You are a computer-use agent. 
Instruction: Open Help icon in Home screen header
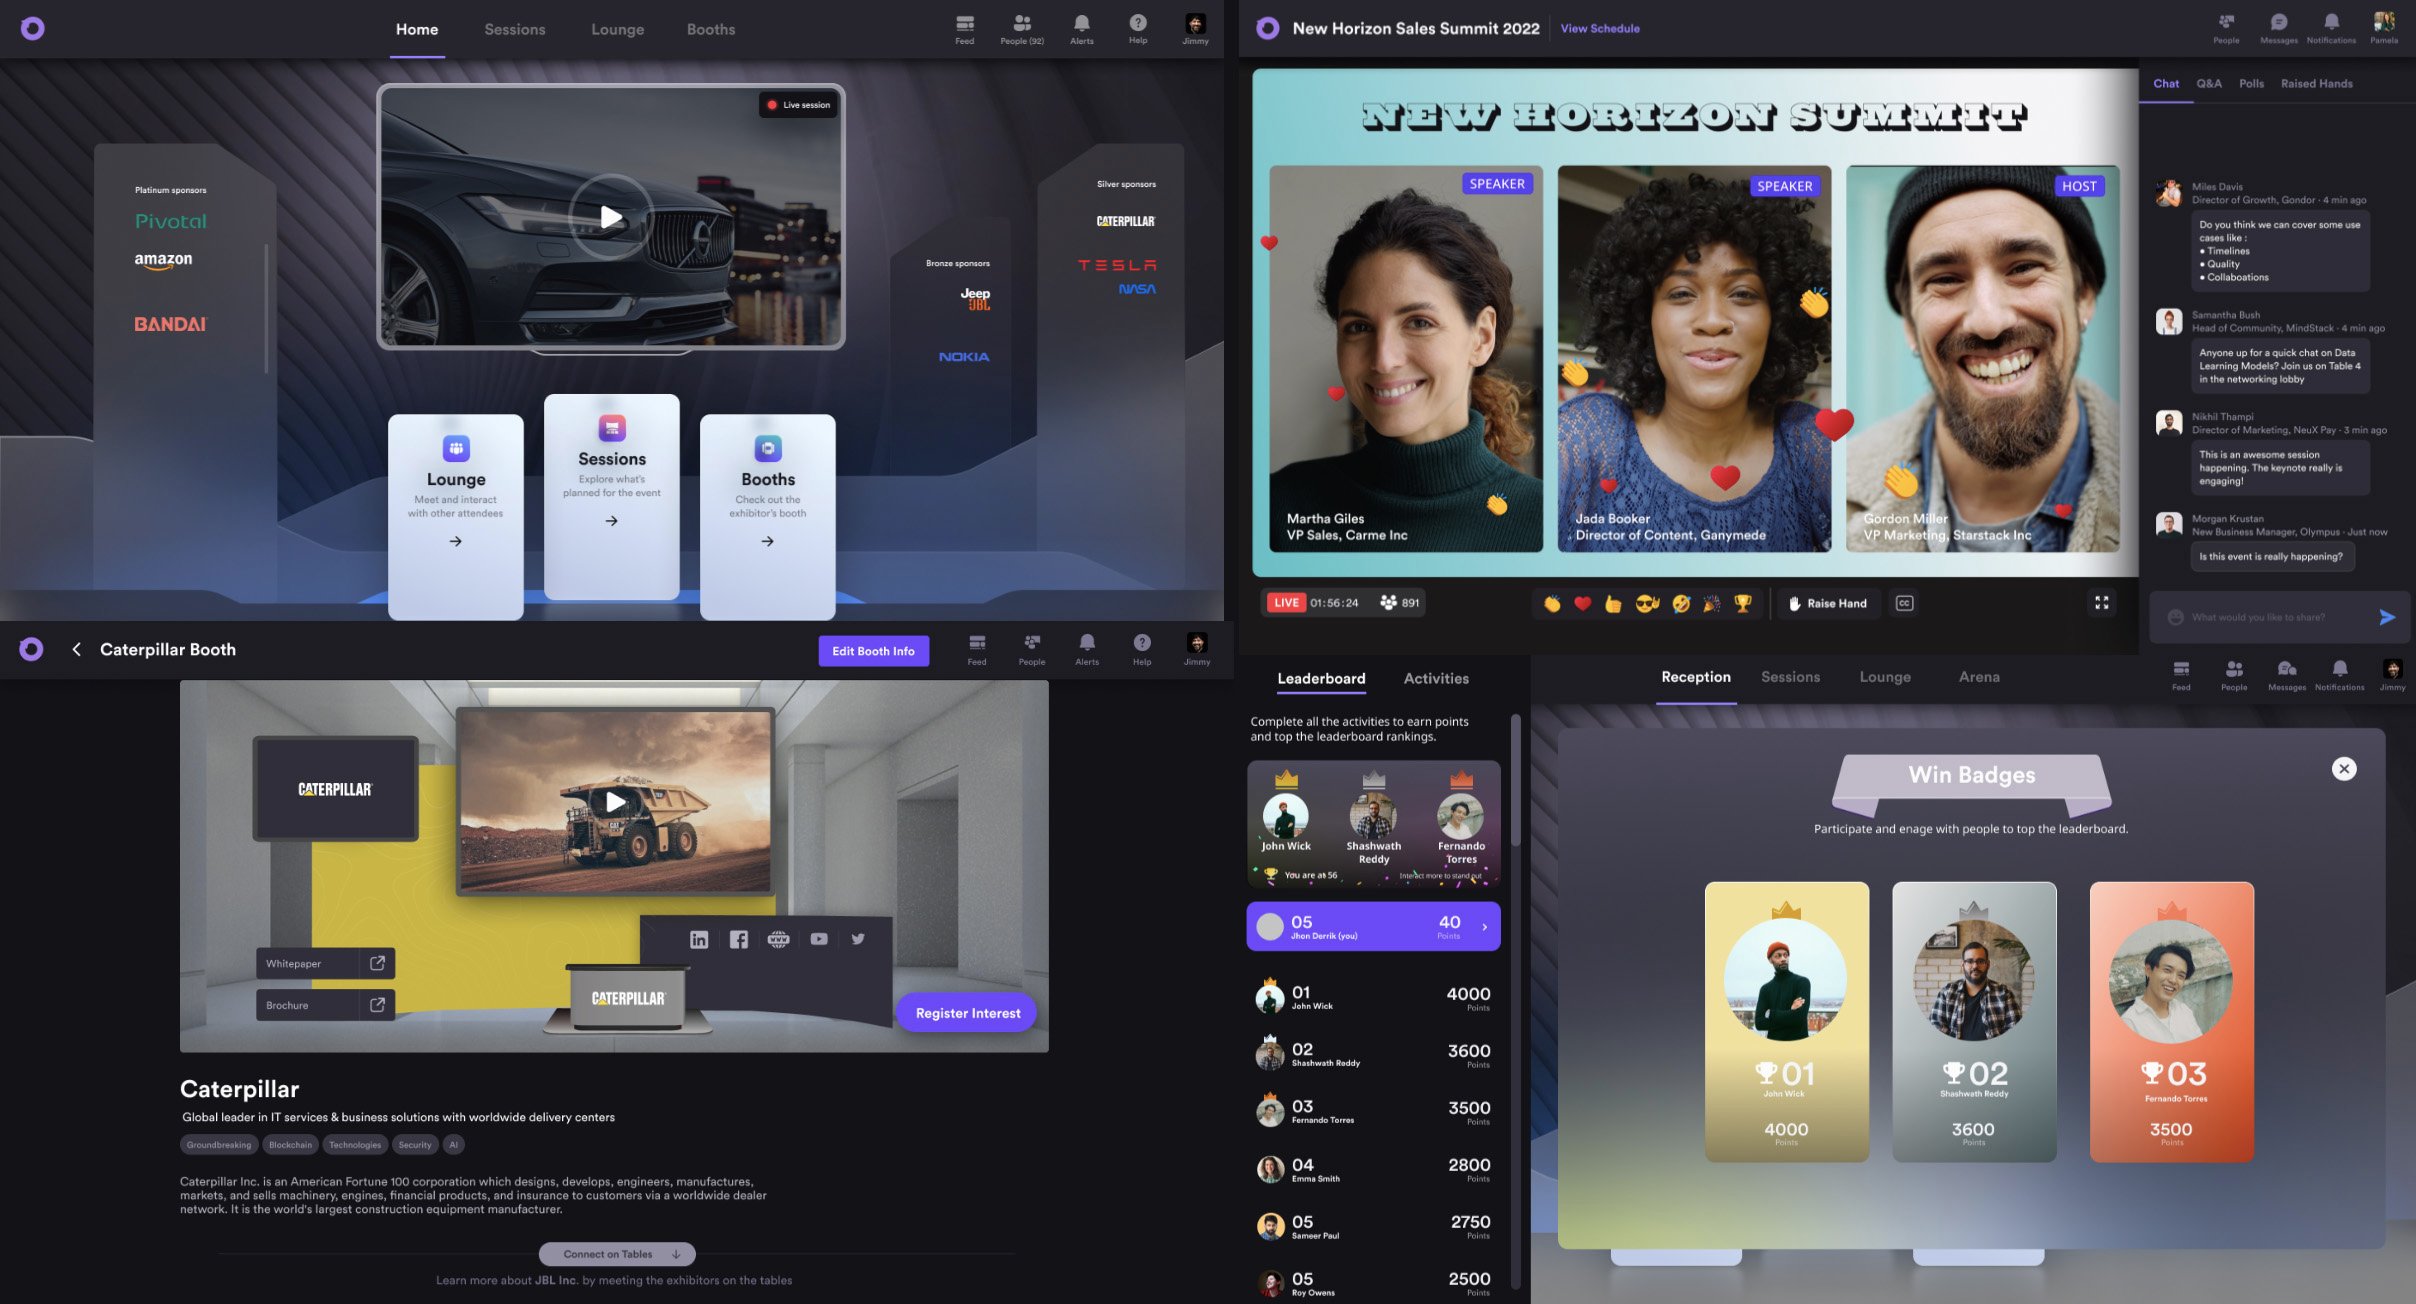[1138, 28]
